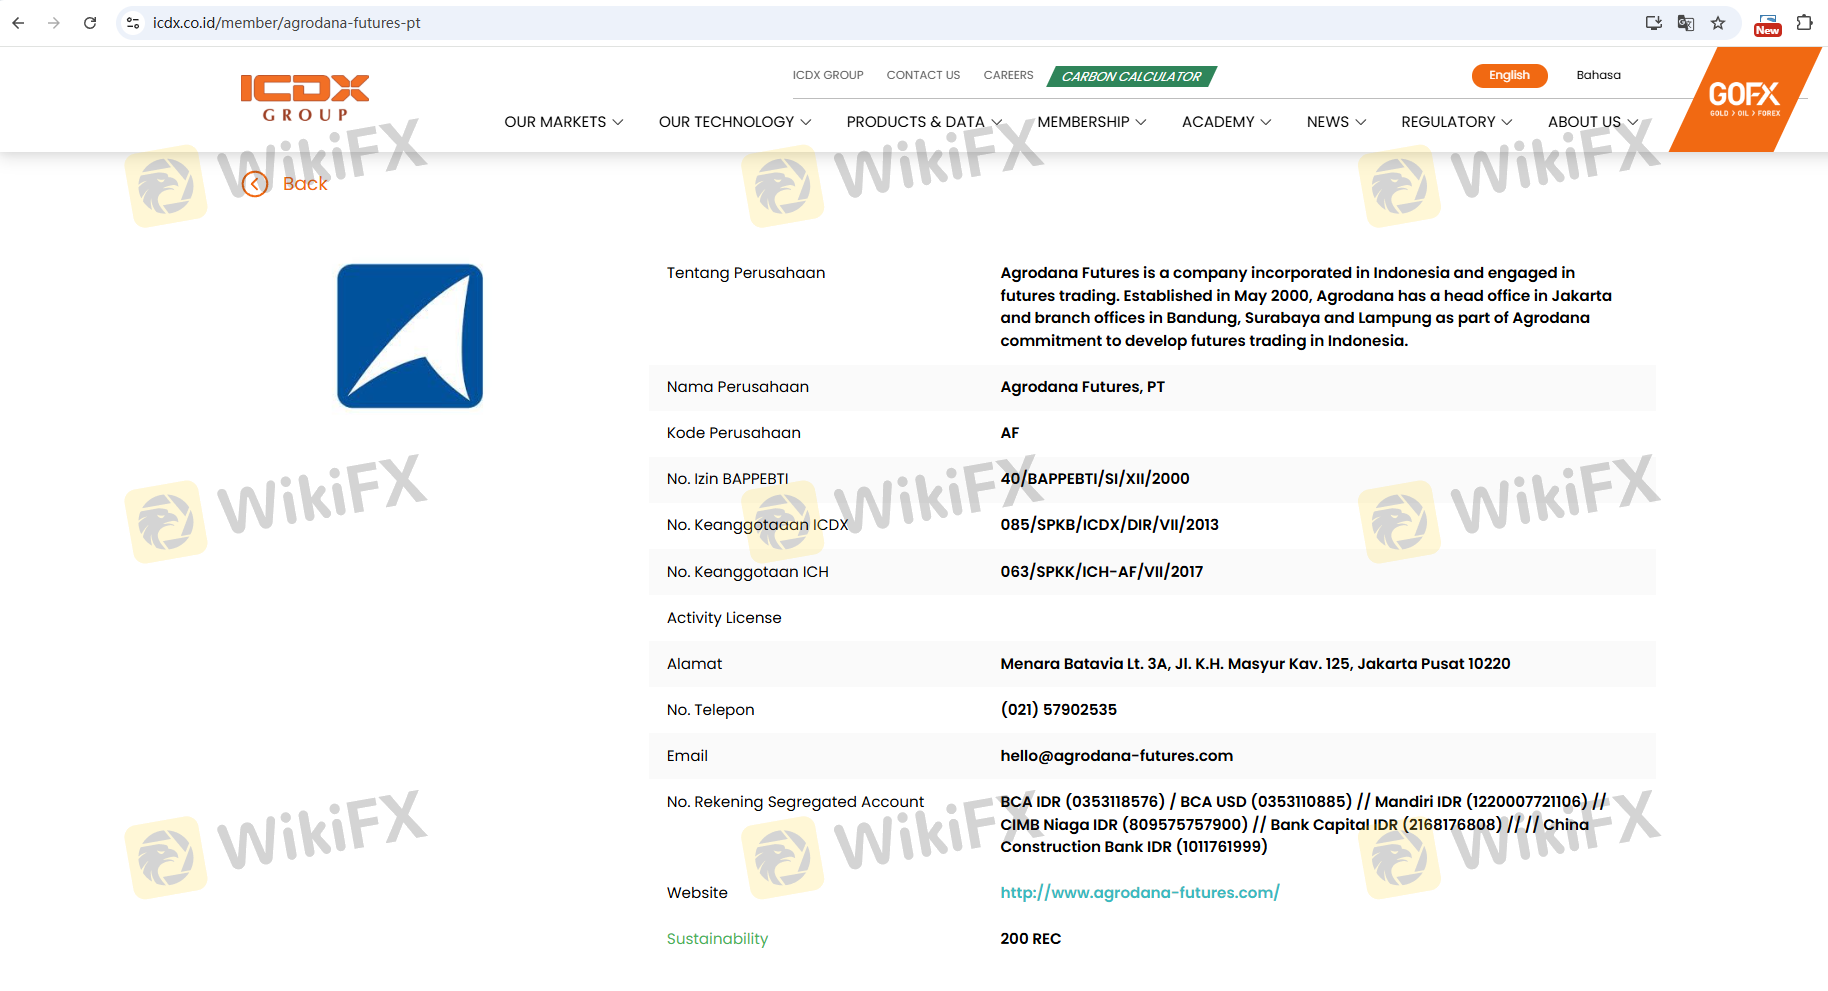Open the Careers menu item
This screenshot has height=991, width=1828.
pos(1008,75)
